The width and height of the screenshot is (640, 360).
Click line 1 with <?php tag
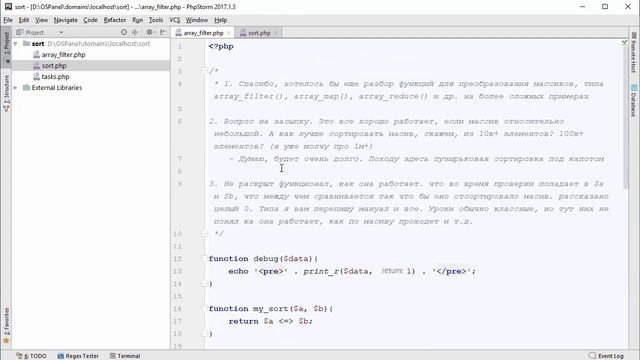tap(221, 47)
